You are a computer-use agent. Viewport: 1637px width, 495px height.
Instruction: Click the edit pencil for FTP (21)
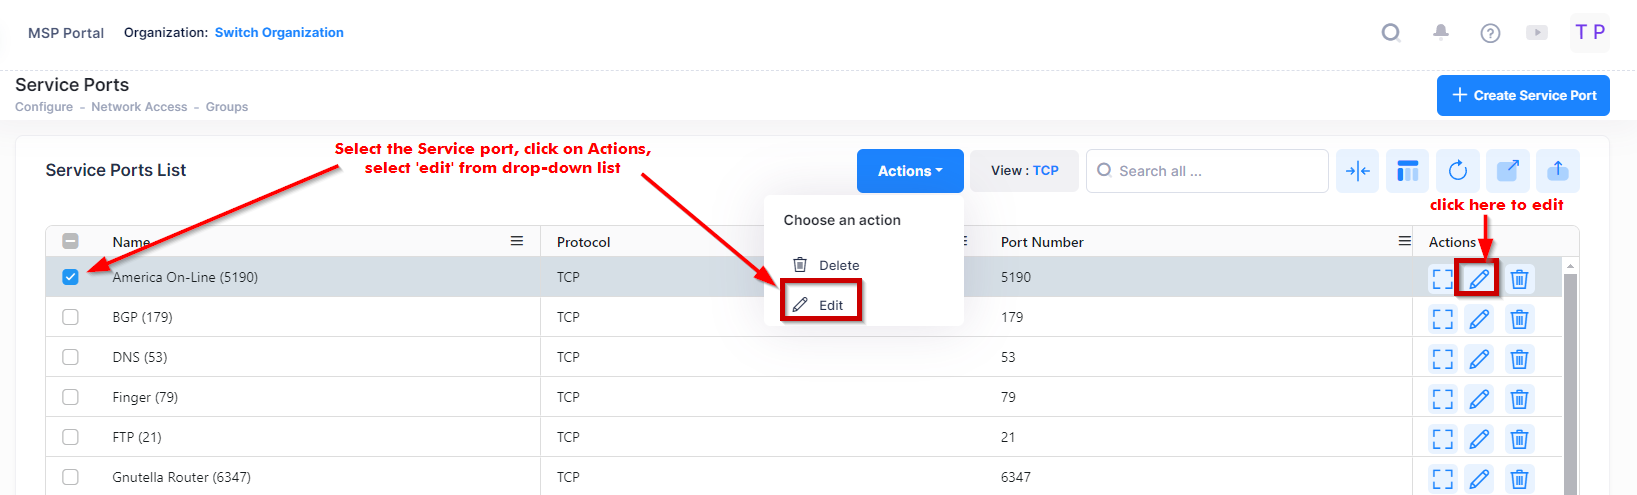point(1479,439)
